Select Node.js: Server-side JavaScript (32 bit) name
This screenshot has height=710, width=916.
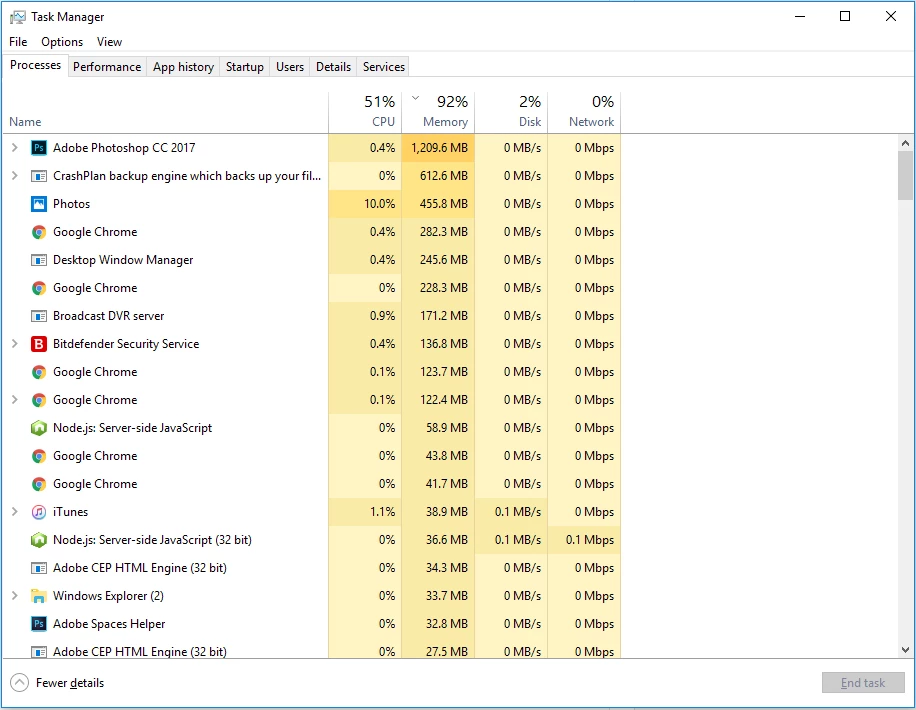click(x=152, y=541)
